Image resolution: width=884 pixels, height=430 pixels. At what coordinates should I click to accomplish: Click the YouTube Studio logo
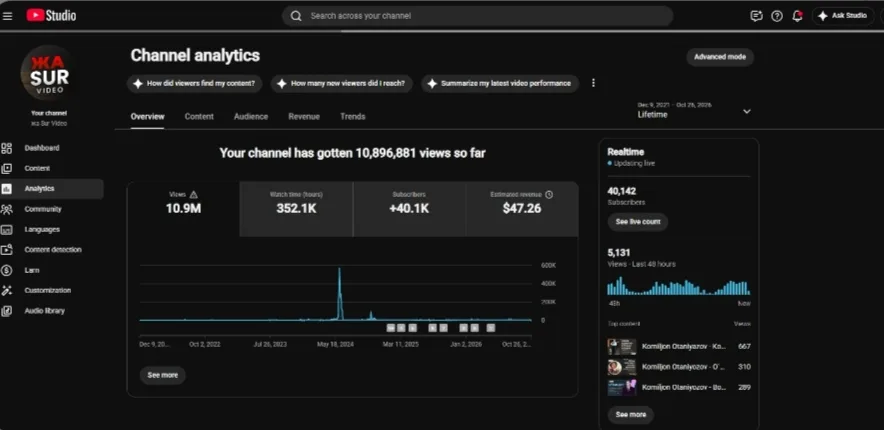(x=51, y=16)
